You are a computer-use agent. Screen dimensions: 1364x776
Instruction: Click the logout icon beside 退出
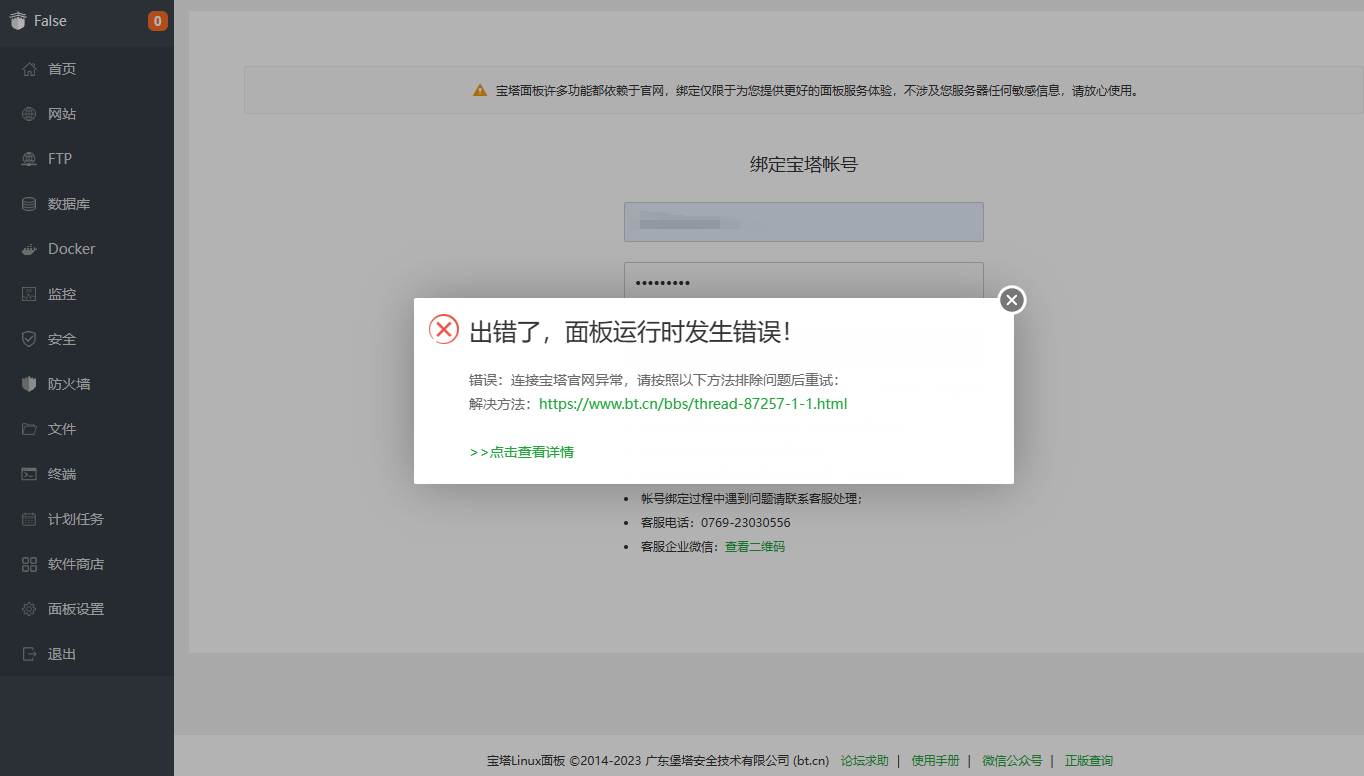pos(29,654)
